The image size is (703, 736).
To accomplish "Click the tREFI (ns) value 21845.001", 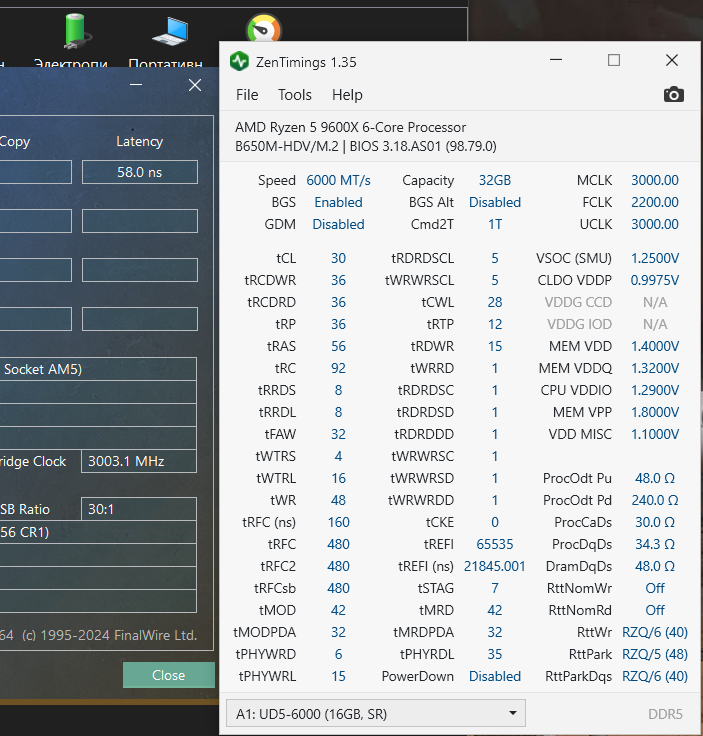I will (495, 566).
